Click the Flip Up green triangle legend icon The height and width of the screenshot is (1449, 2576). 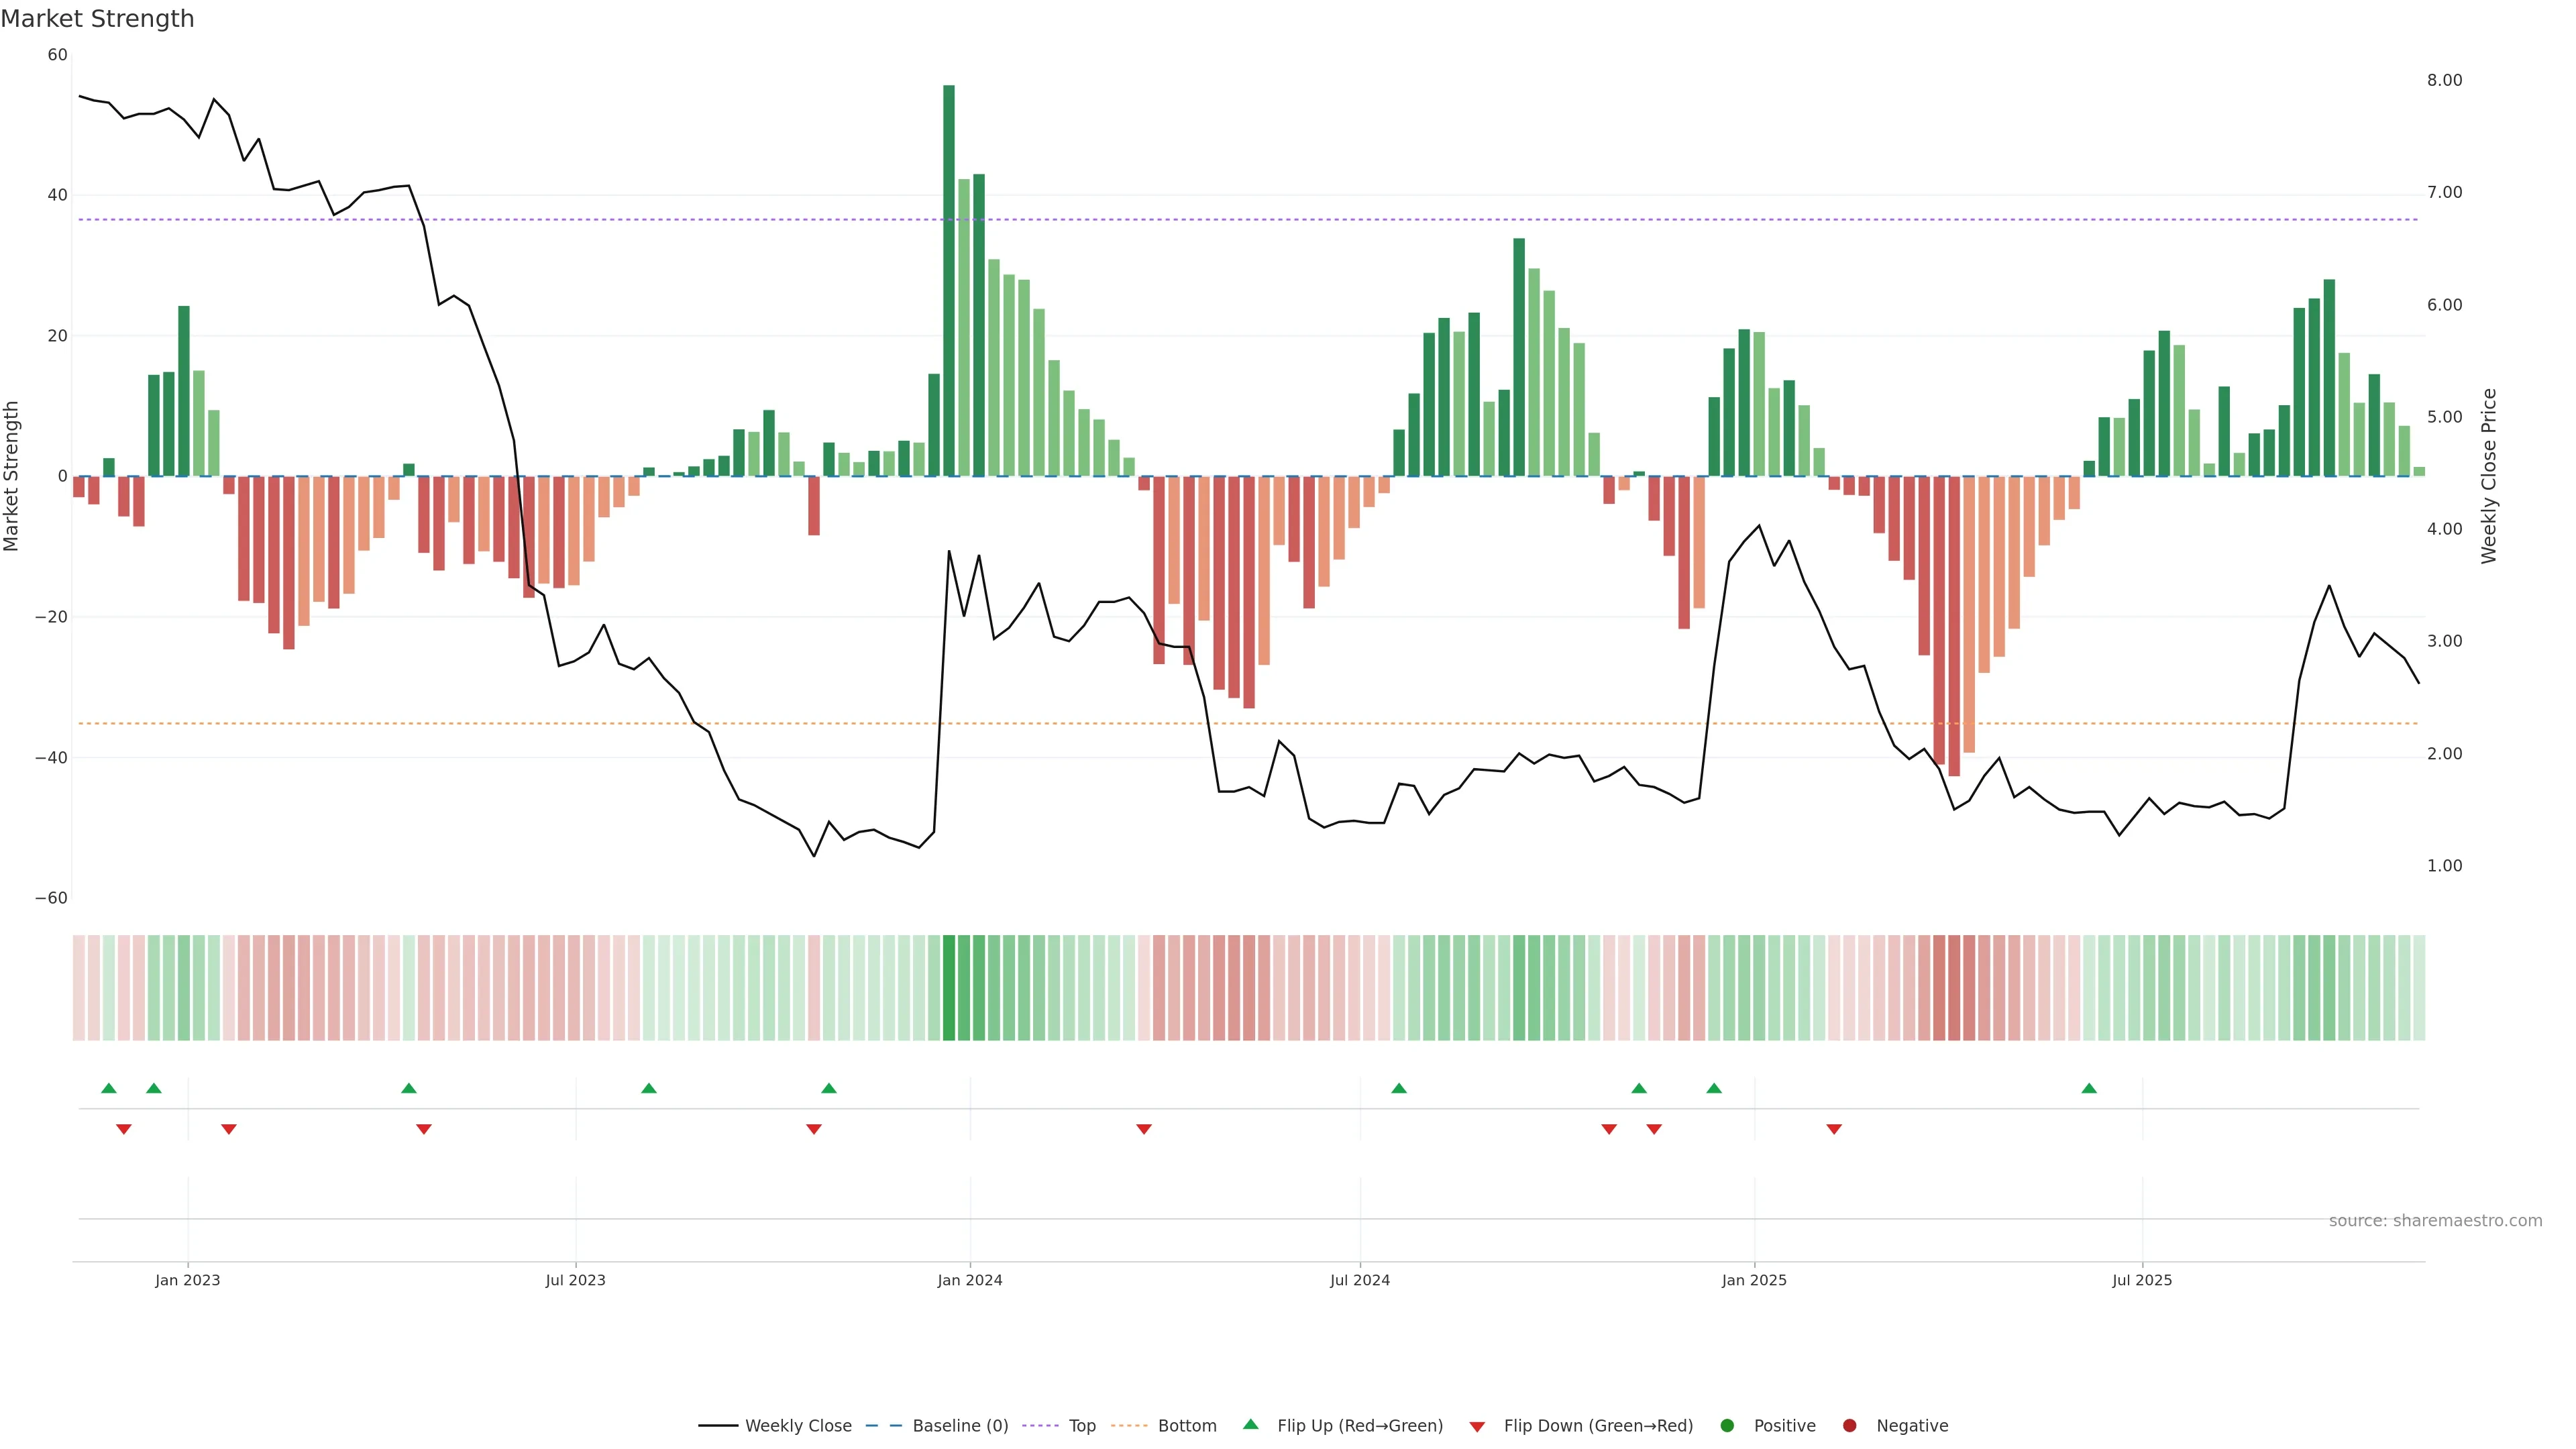1250,1425
